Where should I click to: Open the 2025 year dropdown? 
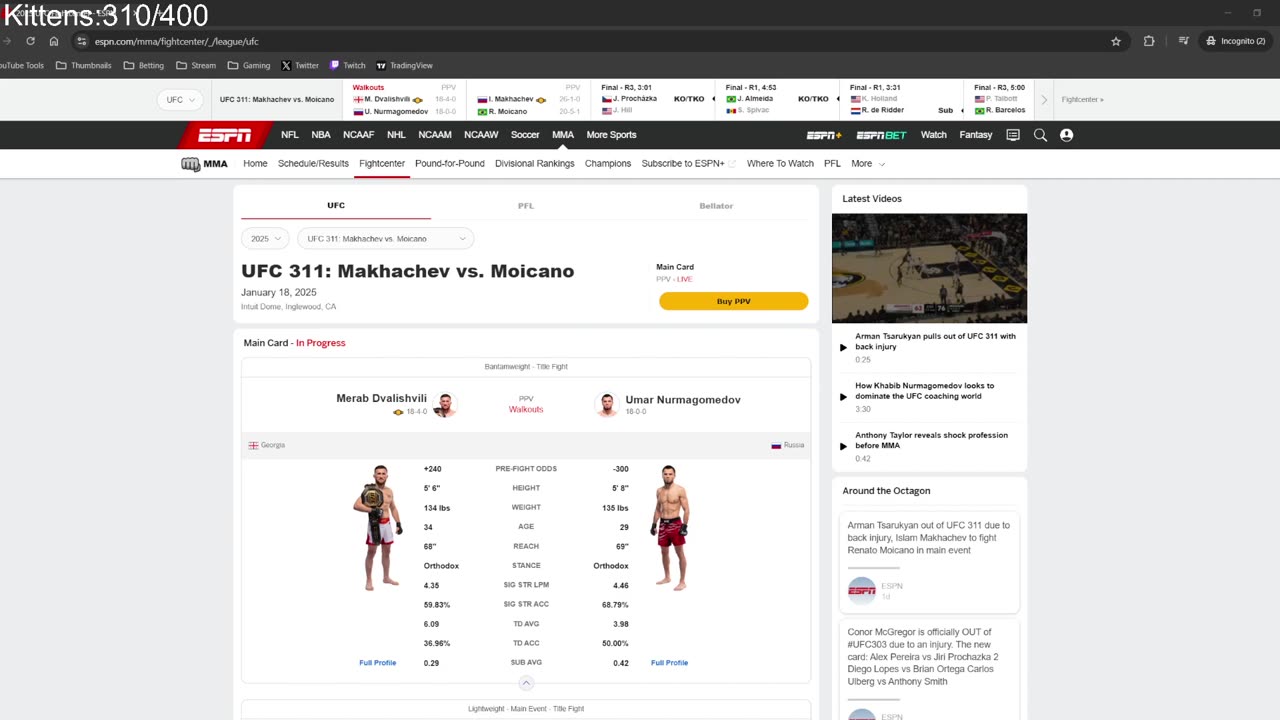click(x=265, y=239)
